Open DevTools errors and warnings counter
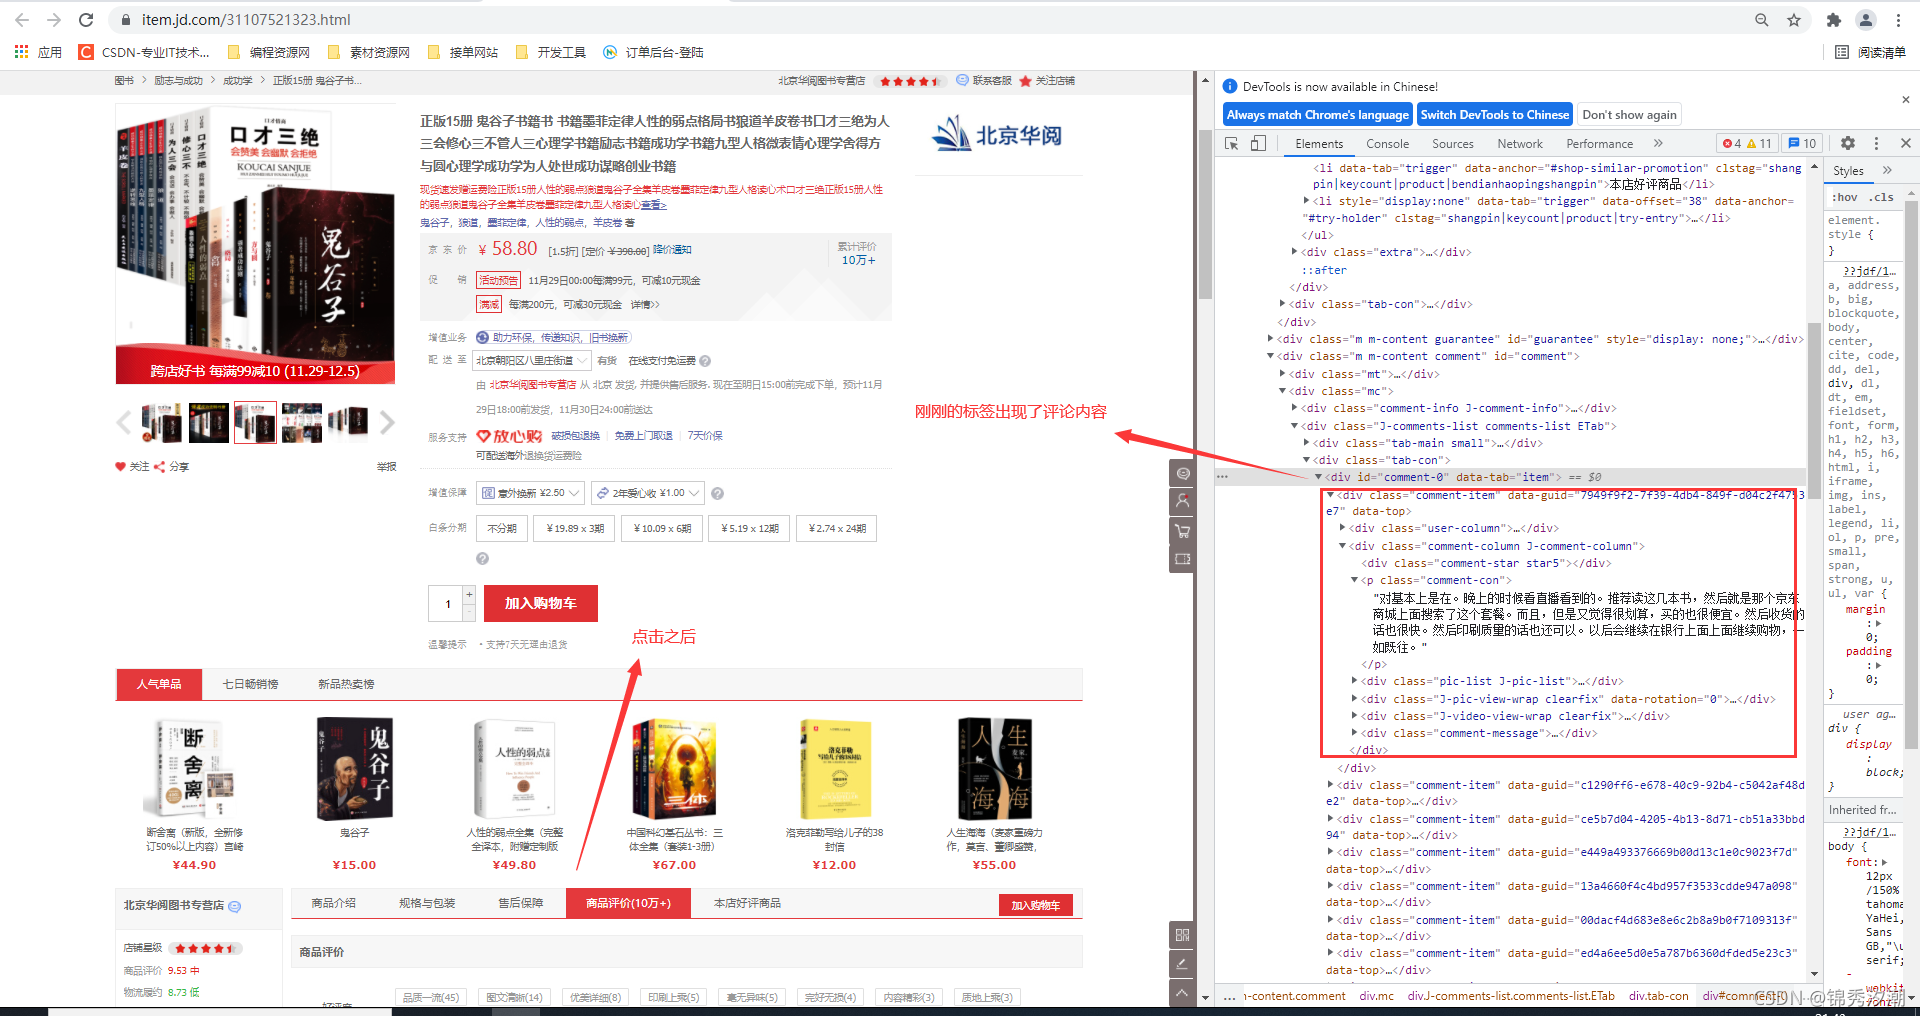 1747,143
